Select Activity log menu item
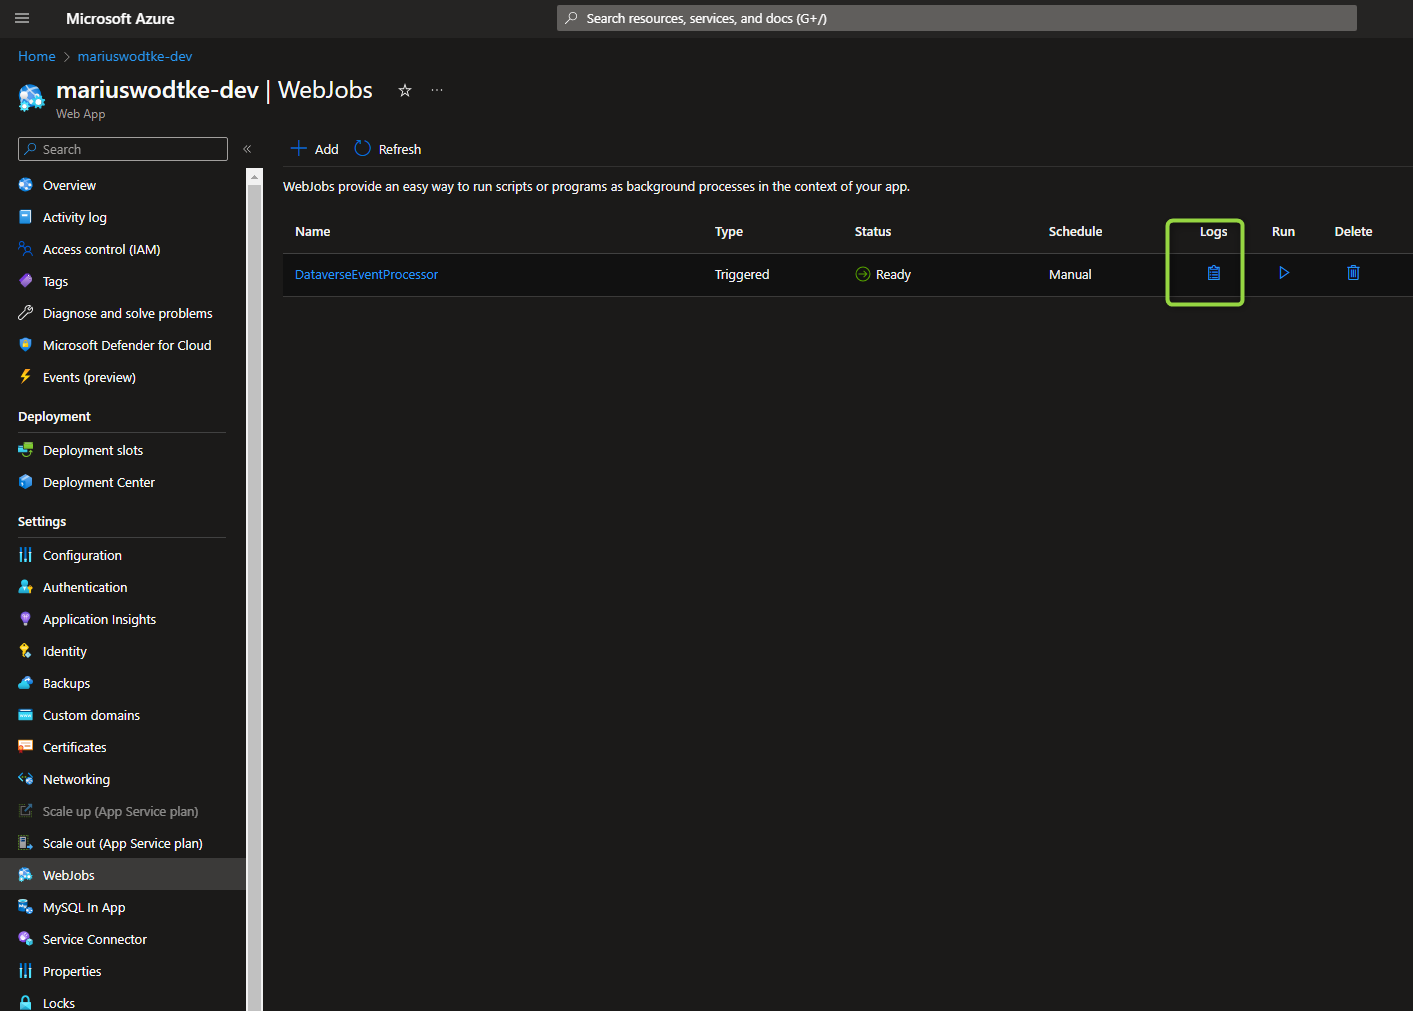1413x1011 pixels. pyautogui.click(x=74, y=218)
